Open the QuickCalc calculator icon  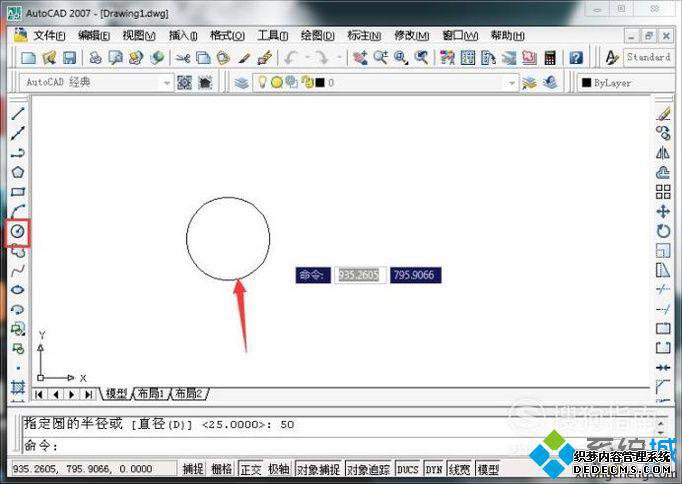tap(550, 57)
